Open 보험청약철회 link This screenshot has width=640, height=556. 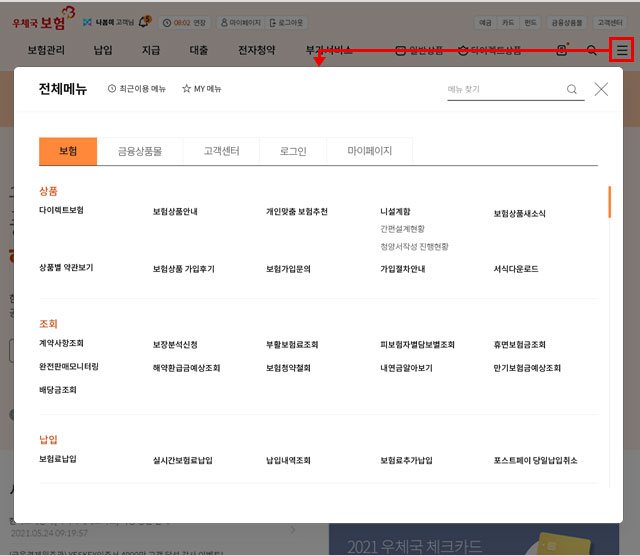288,368
